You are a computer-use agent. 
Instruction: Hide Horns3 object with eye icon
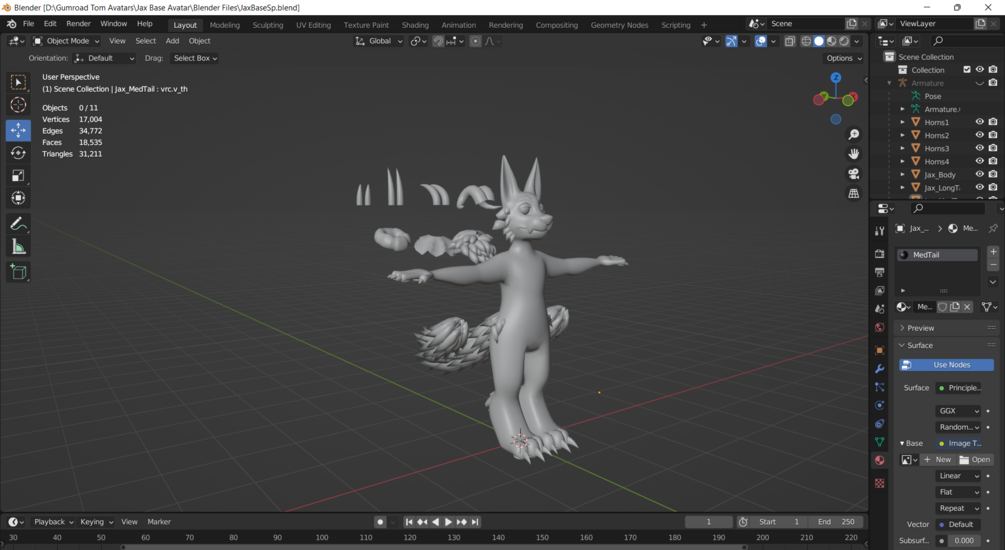[x=979, y=148]
